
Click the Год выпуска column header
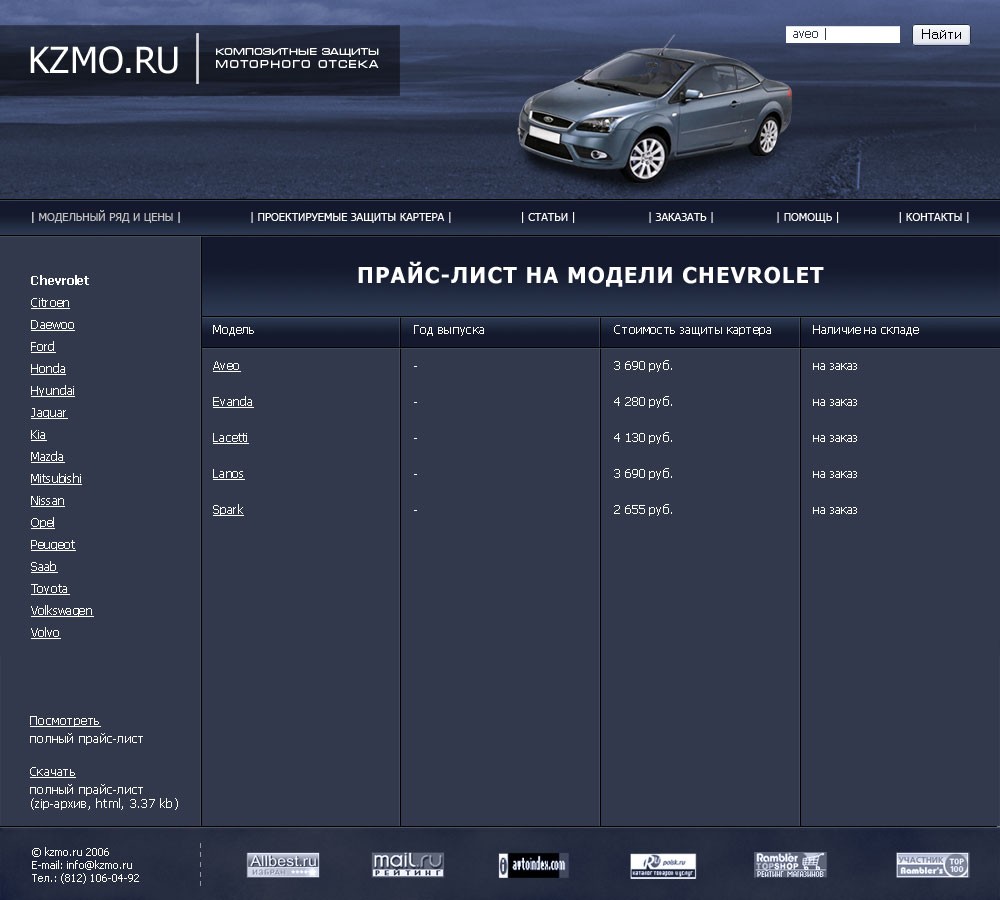coord(449,330)
